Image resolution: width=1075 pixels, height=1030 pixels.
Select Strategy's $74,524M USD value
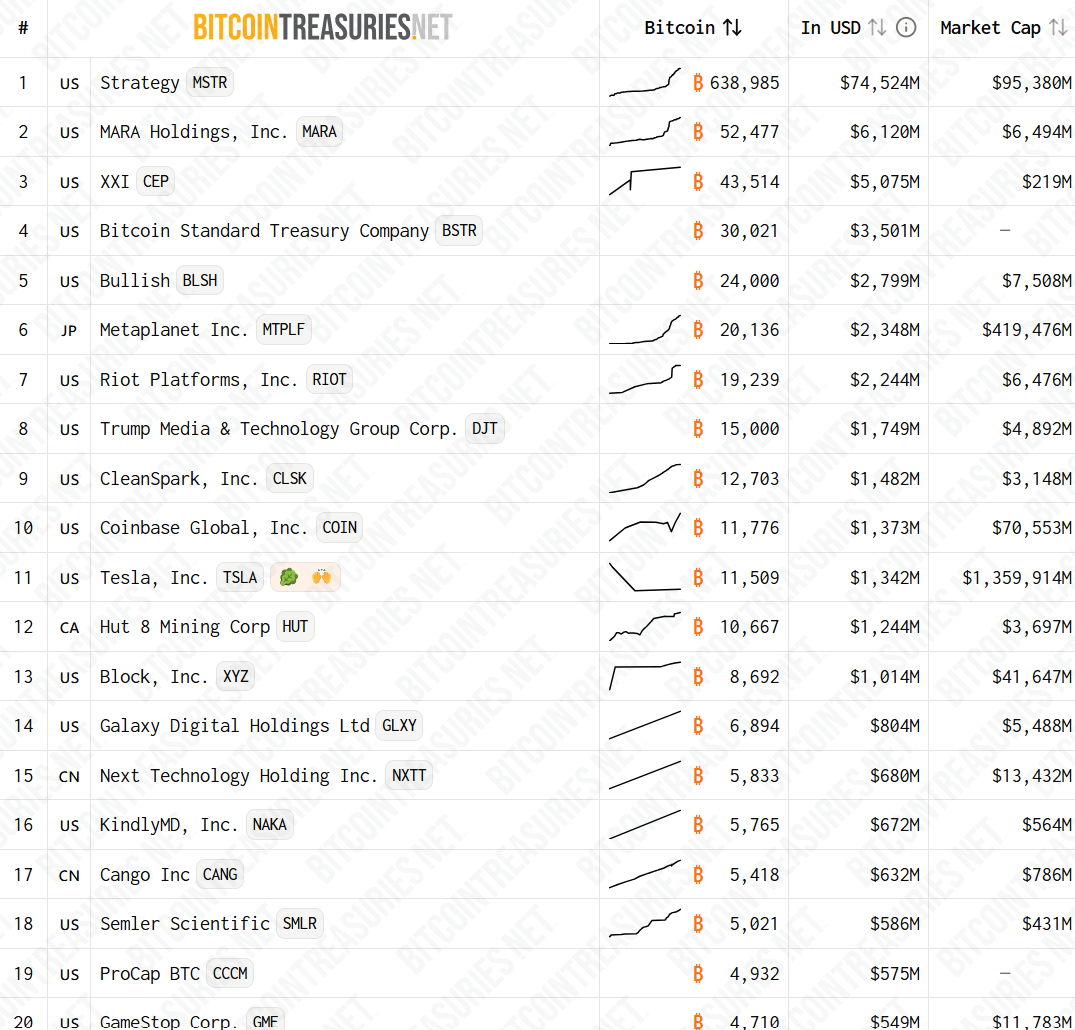[880, 83]
